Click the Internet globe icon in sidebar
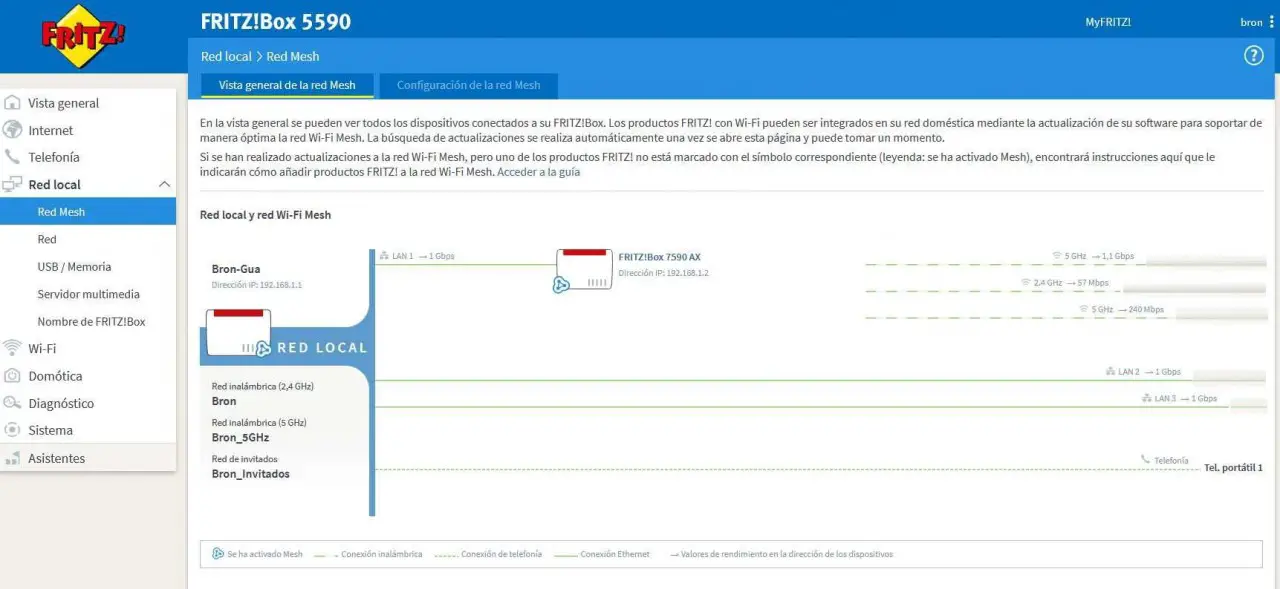 pyautogui.click(x=13, y=130)
